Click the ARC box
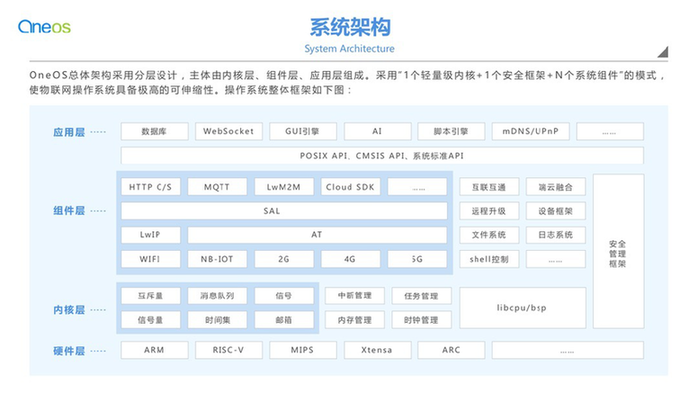The height and width of the screenshot is (393, 698). 451,350
